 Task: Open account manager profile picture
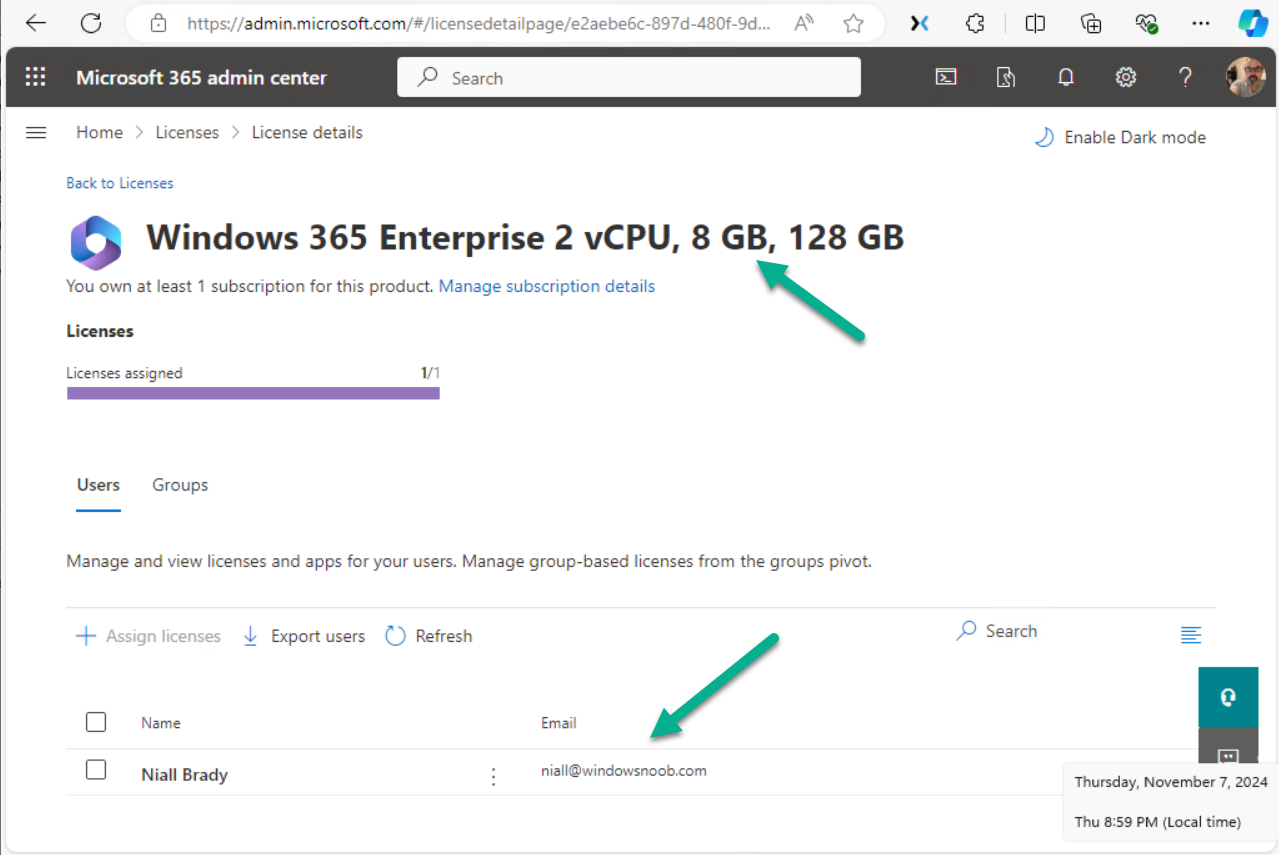[1246, 77]
